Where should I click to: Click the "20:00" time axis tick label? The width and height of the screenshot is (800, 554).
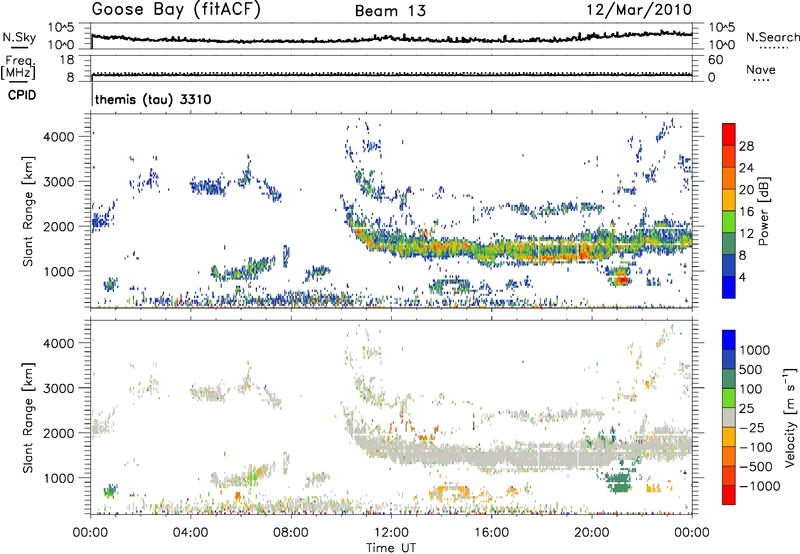click(591, 533)
